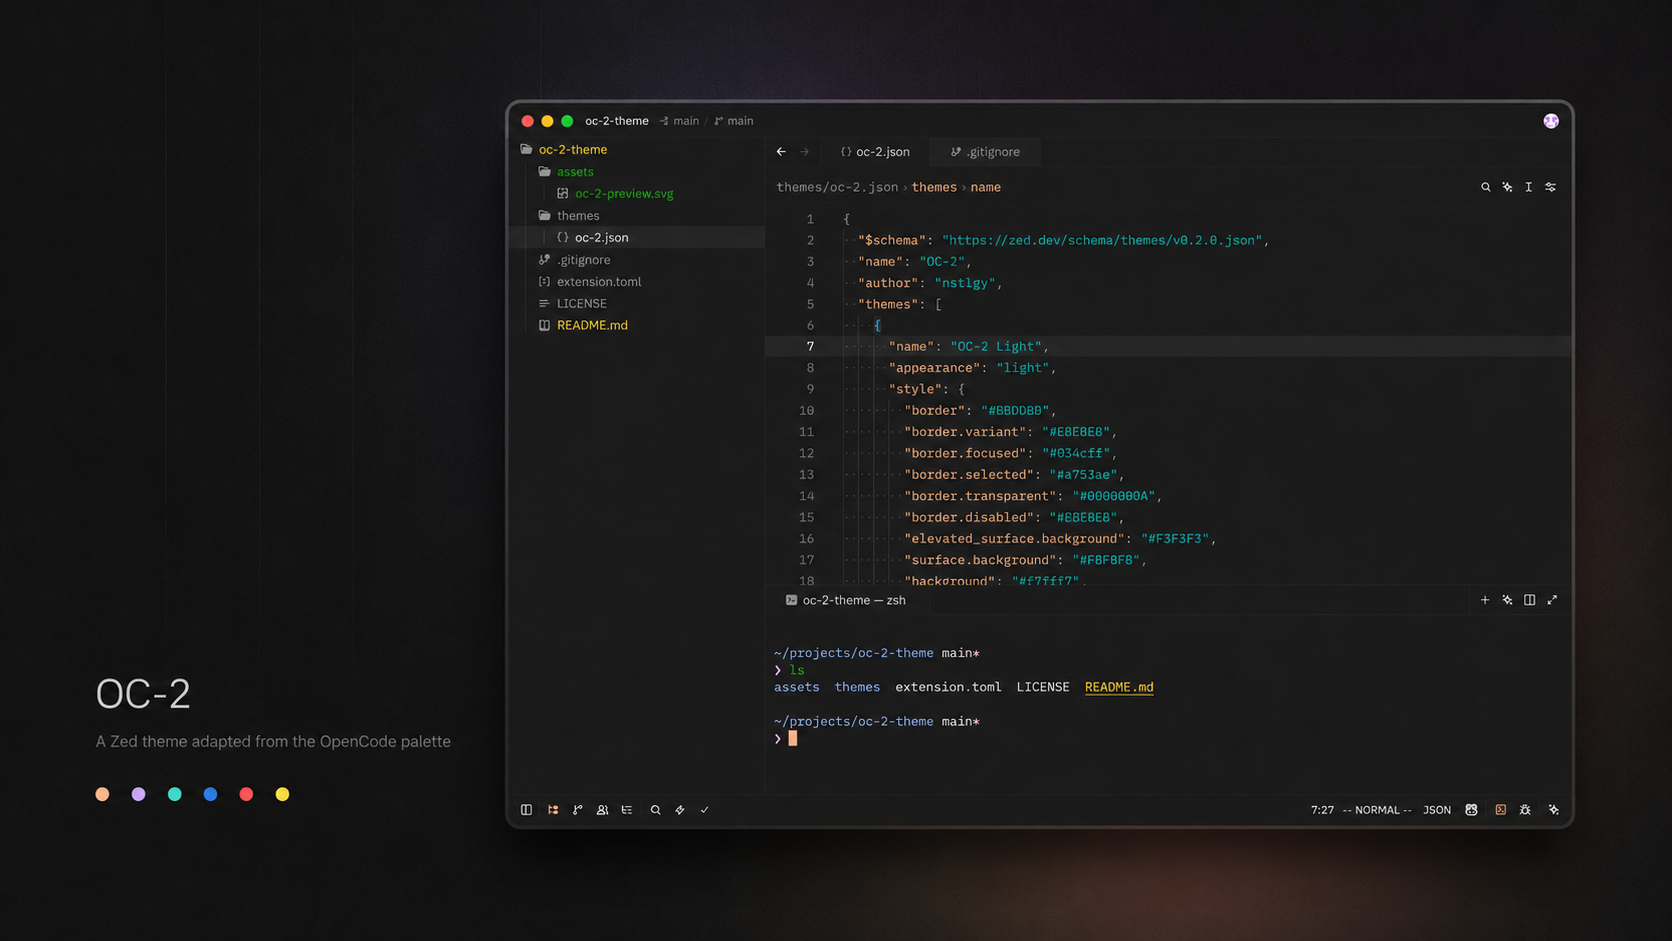The width and height of the screenshot is (1672, 941).
Task: Open the project panel icon in status bar
Action: 553,810
